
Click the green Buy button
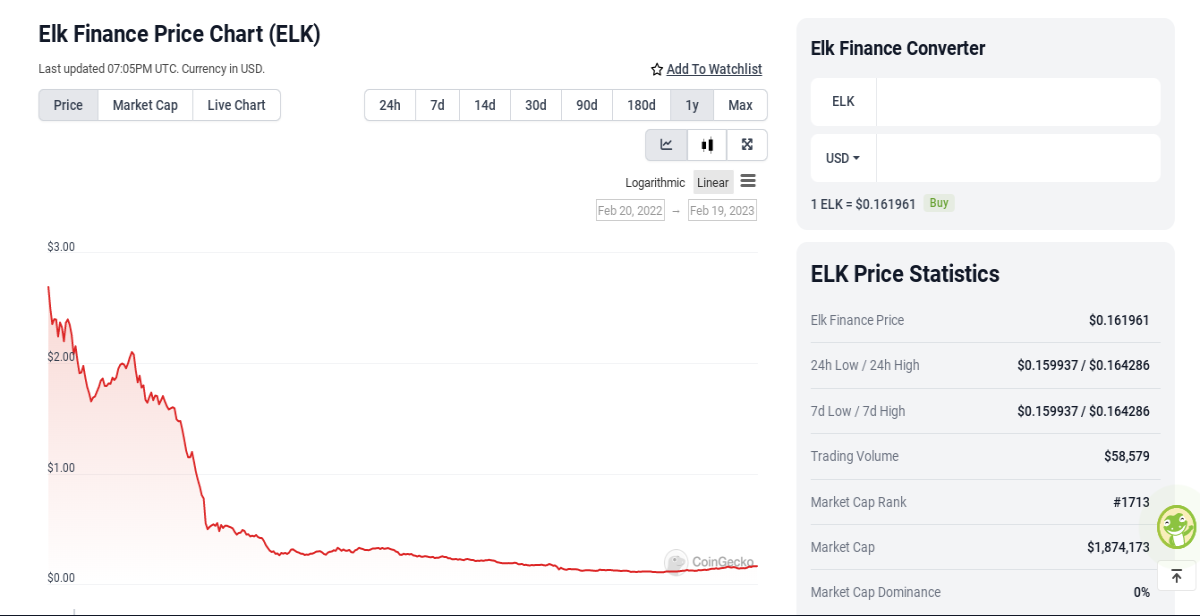(x=939, y=203)
